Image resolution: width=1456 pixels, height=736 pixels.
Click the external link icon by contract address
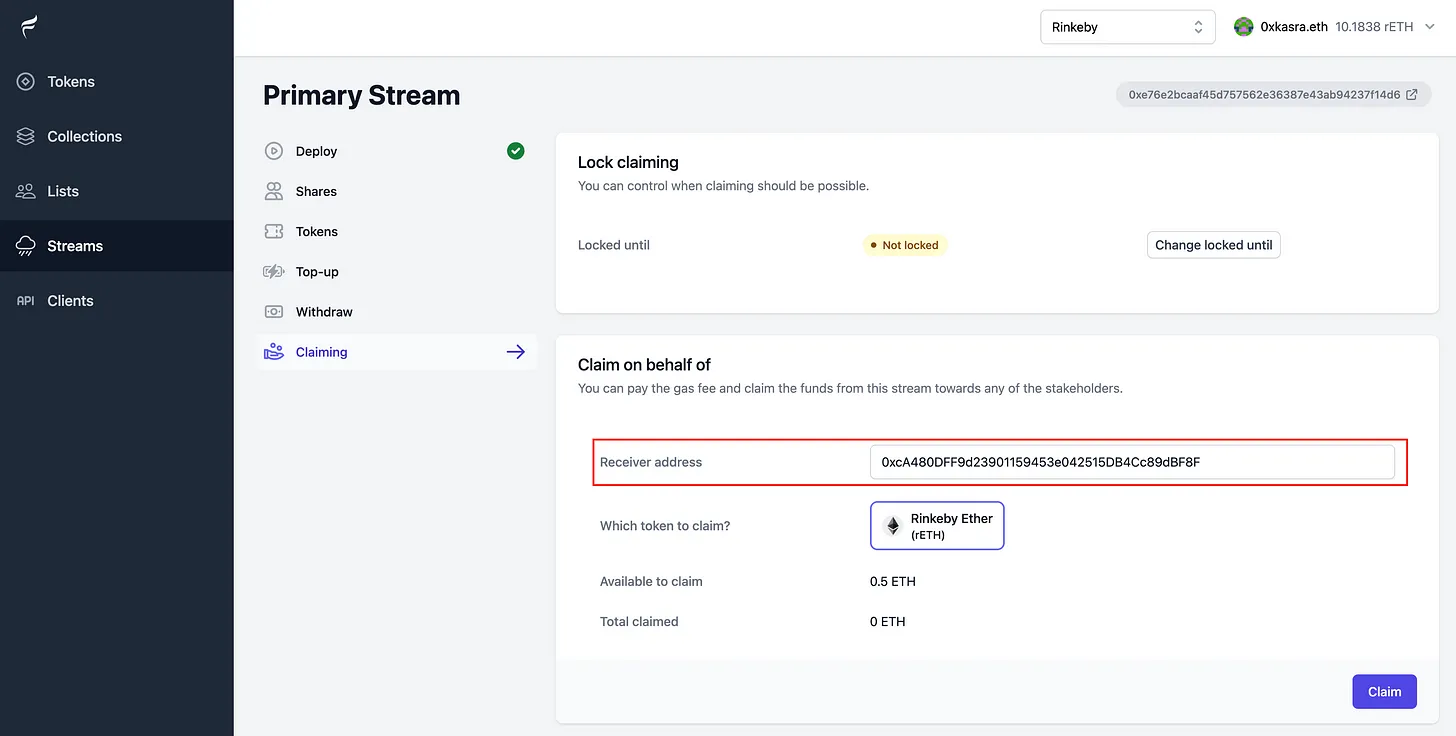click(x=1412, y=95)
